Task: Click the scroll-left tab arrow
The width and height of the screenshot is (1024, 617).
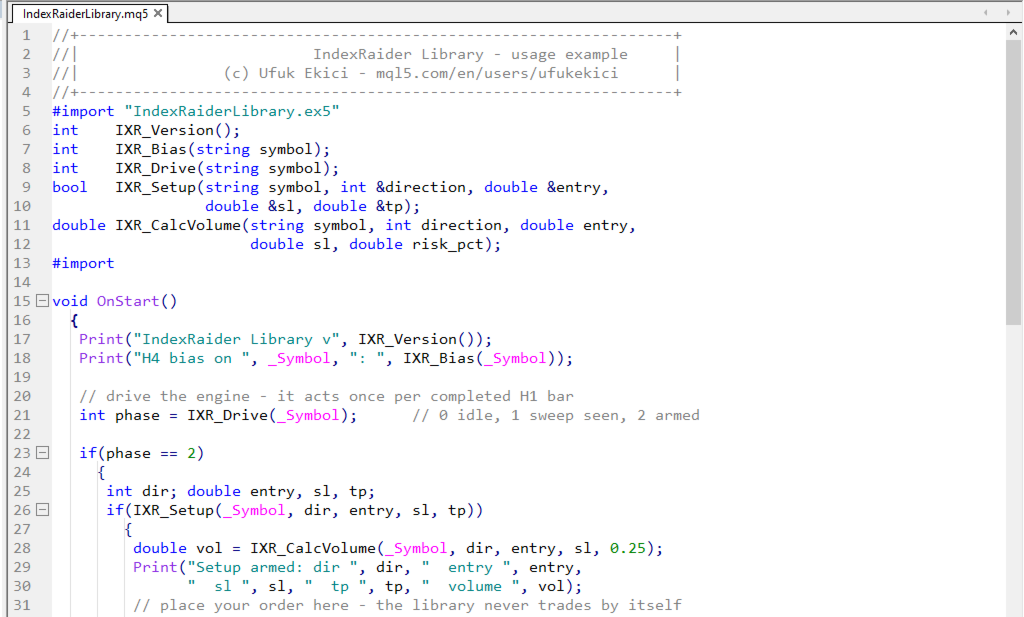Action: pos(985,12)
